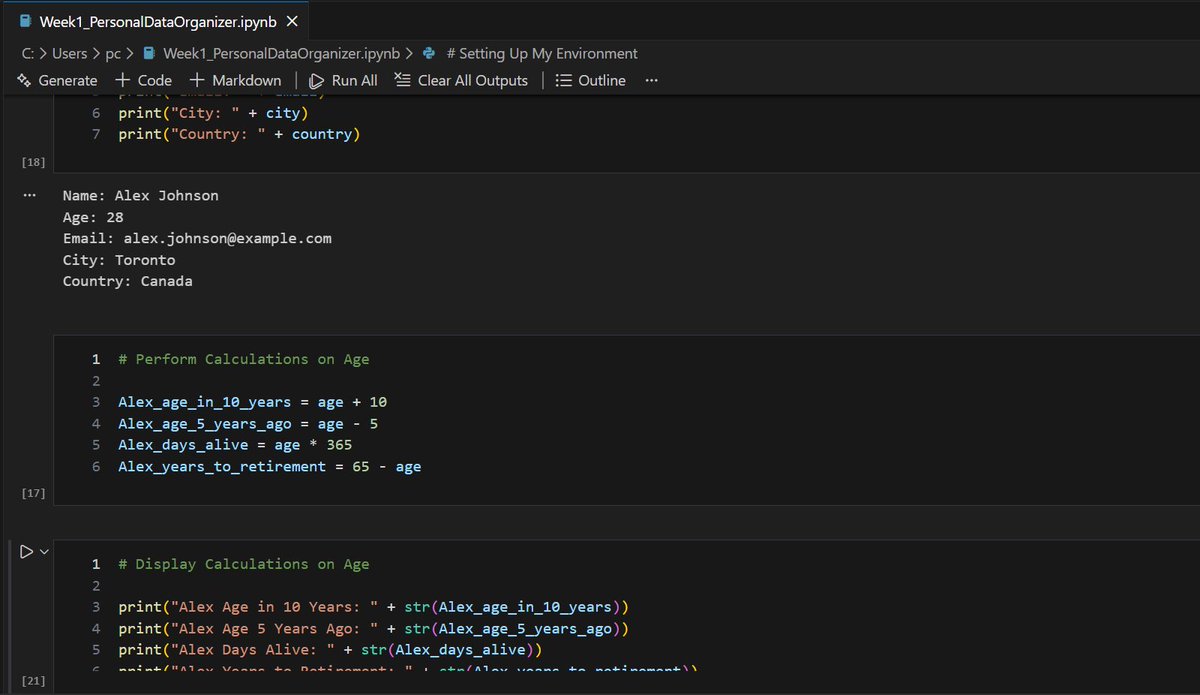
Task: Expand the run options dropdown arrow
Action: click(x=44, y=551)
